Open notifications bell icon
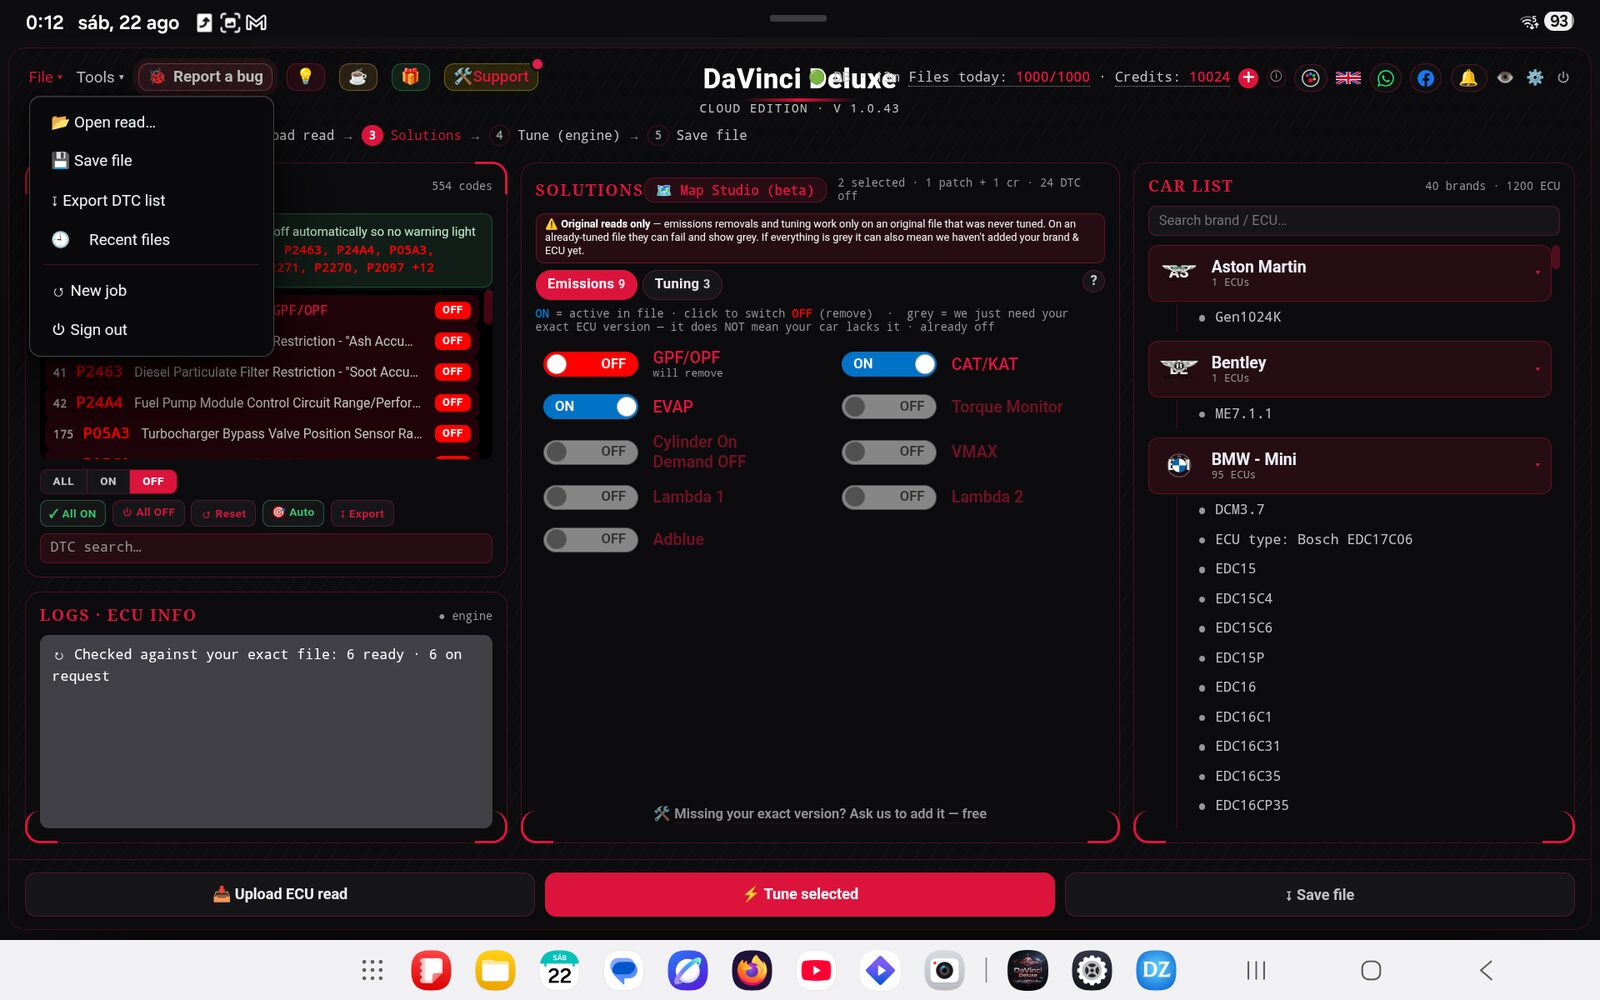1600x1000 pixels. coord(1468,78)
